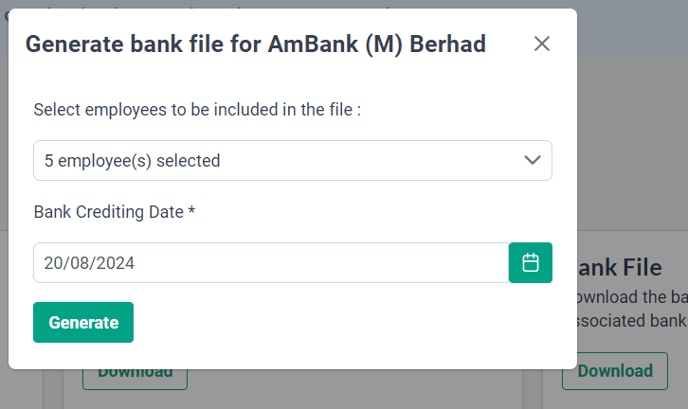The image size is (688, 409).
Task: Click the 'Select employees to be included' label
Action: pyautogui.click(x=197, y=110)
